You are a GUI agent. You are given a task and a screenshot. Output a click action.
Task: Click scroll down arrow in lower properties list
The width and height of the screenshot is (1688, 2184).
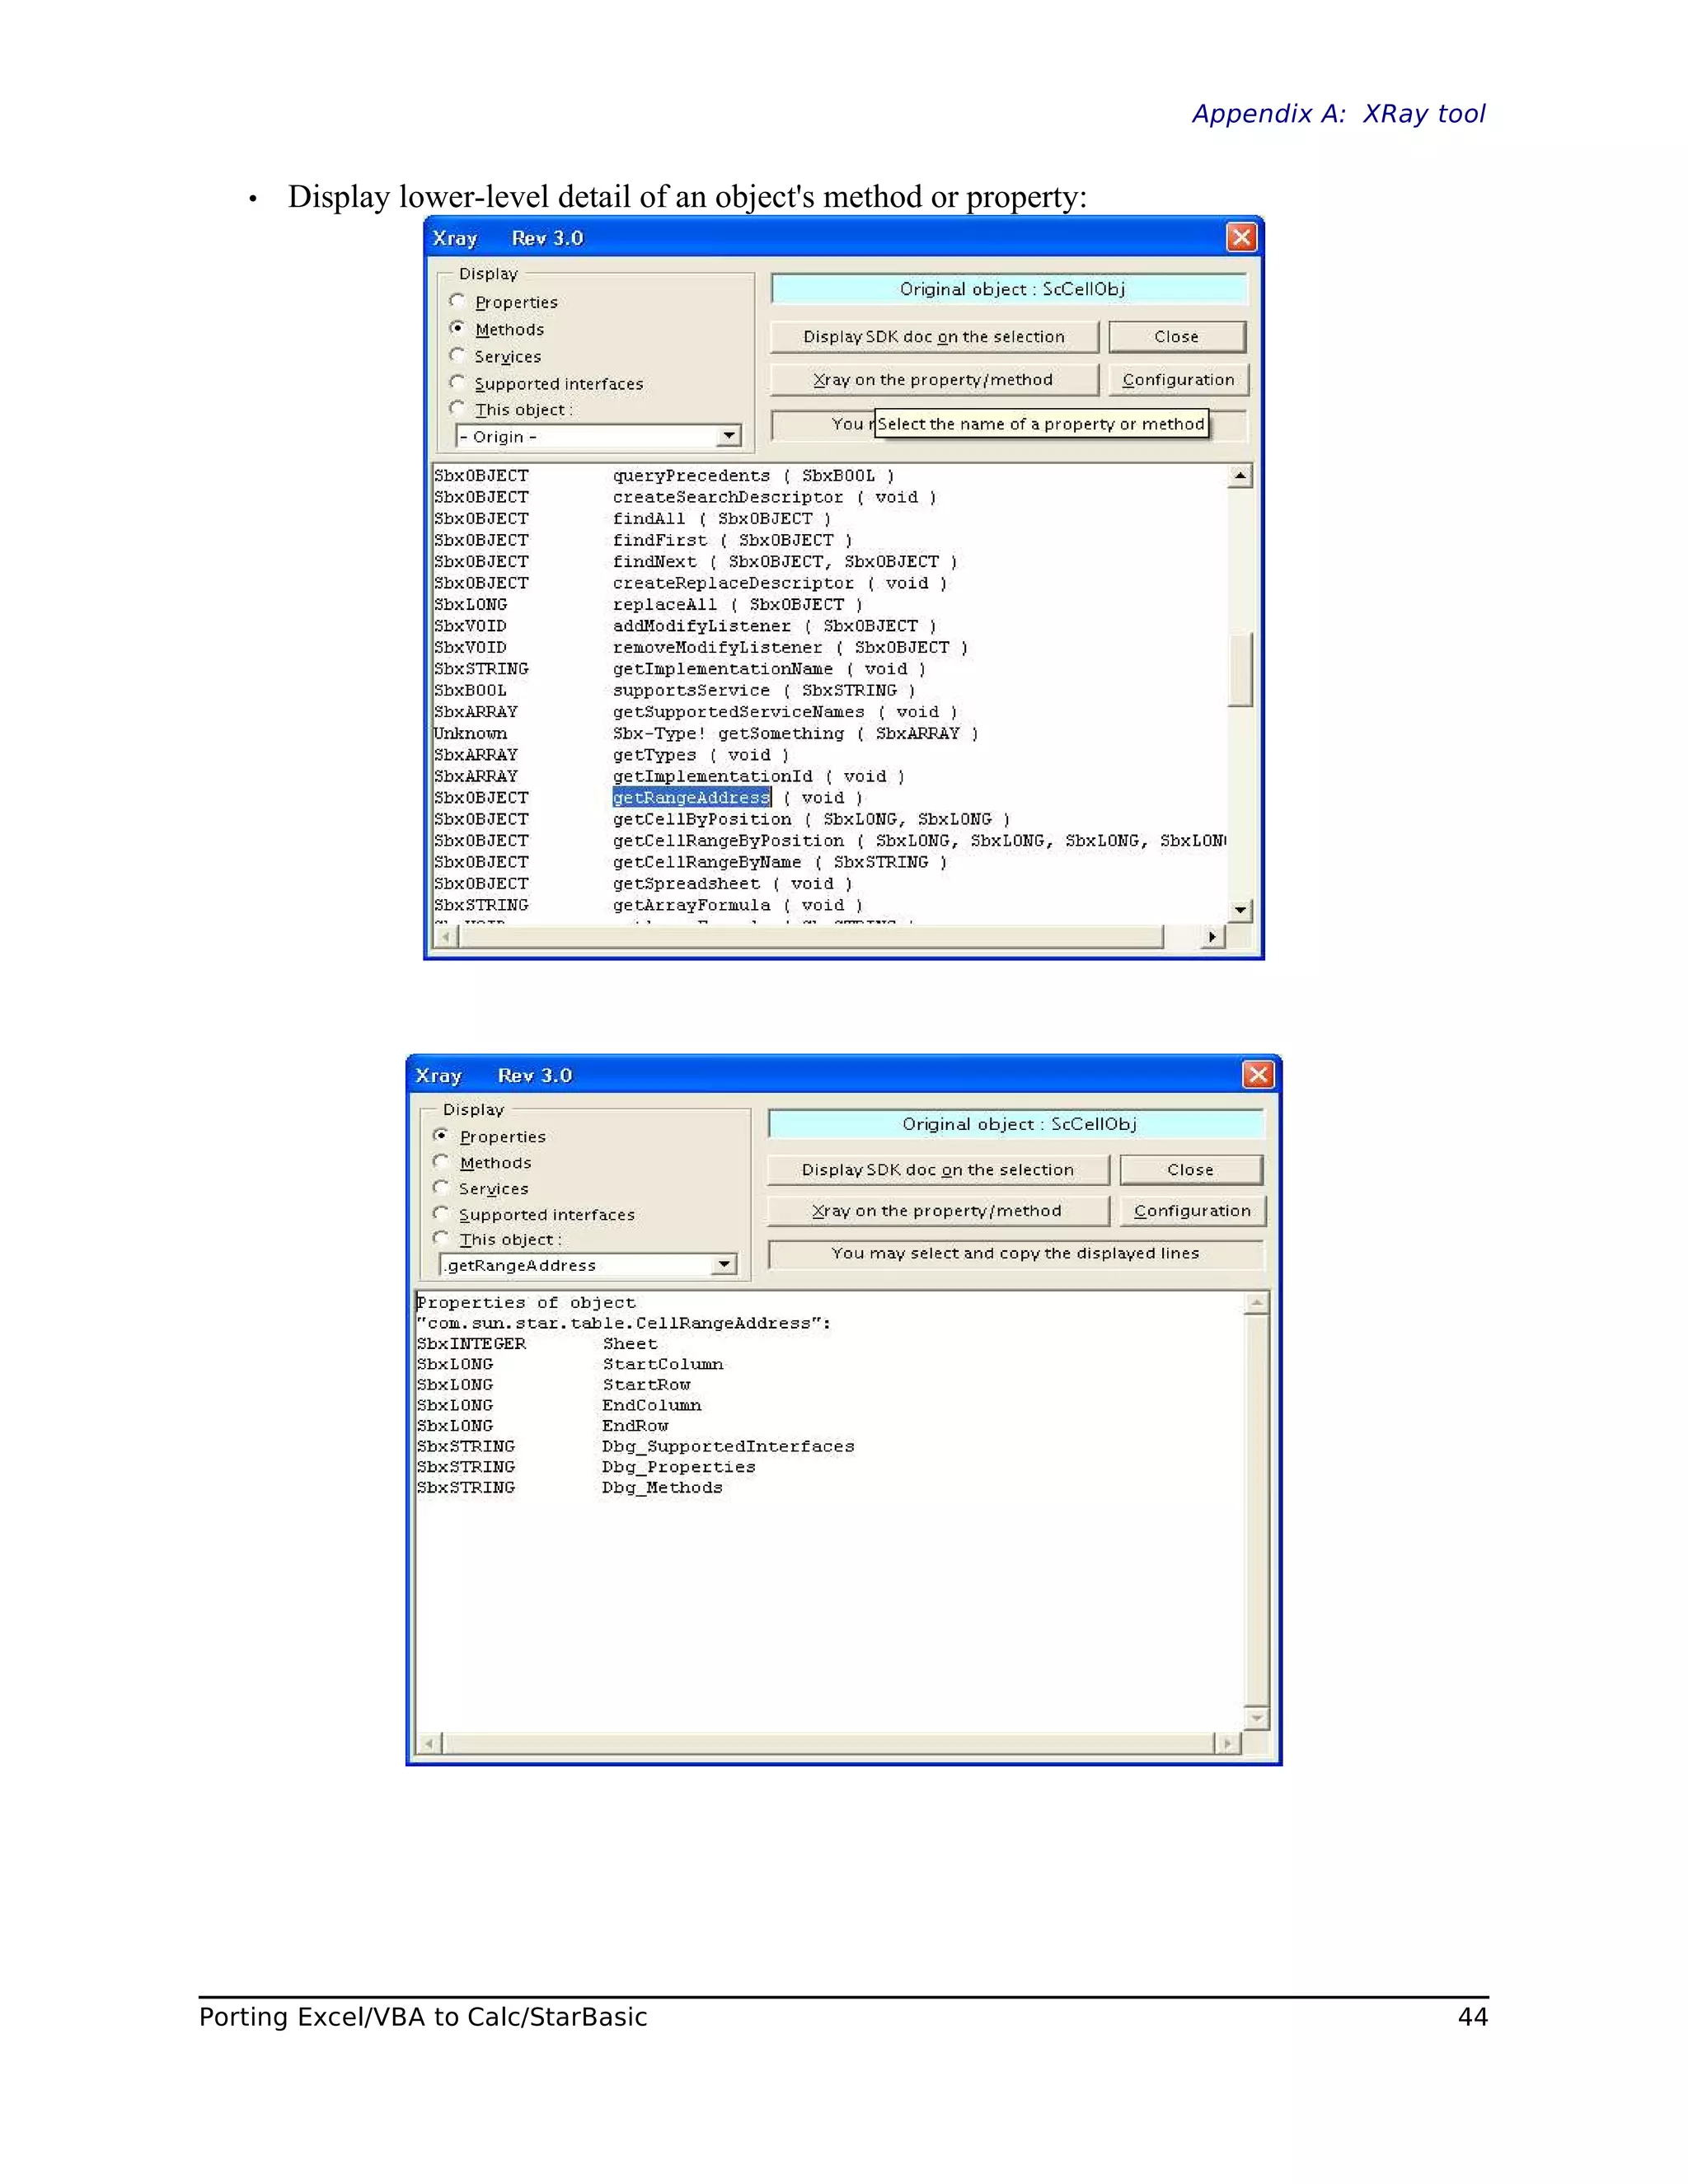[x=1257, y=1718]
